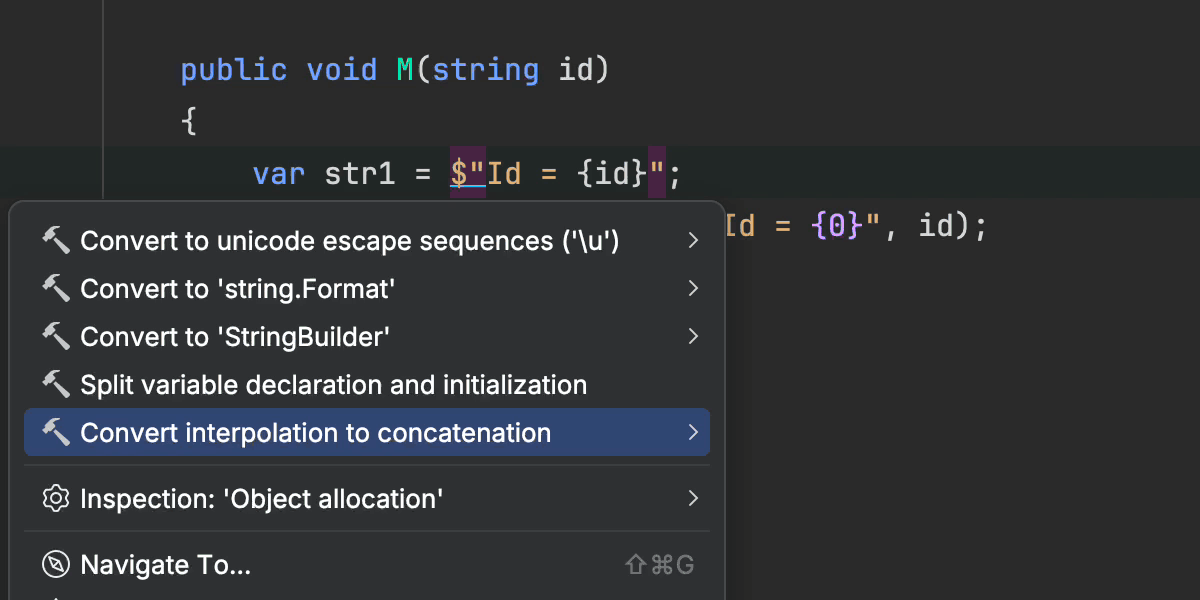Click hammer icon beside Convert interpolation to concatenation
The width and height of the screenshot is (1200, 600).
coord(55,432)
